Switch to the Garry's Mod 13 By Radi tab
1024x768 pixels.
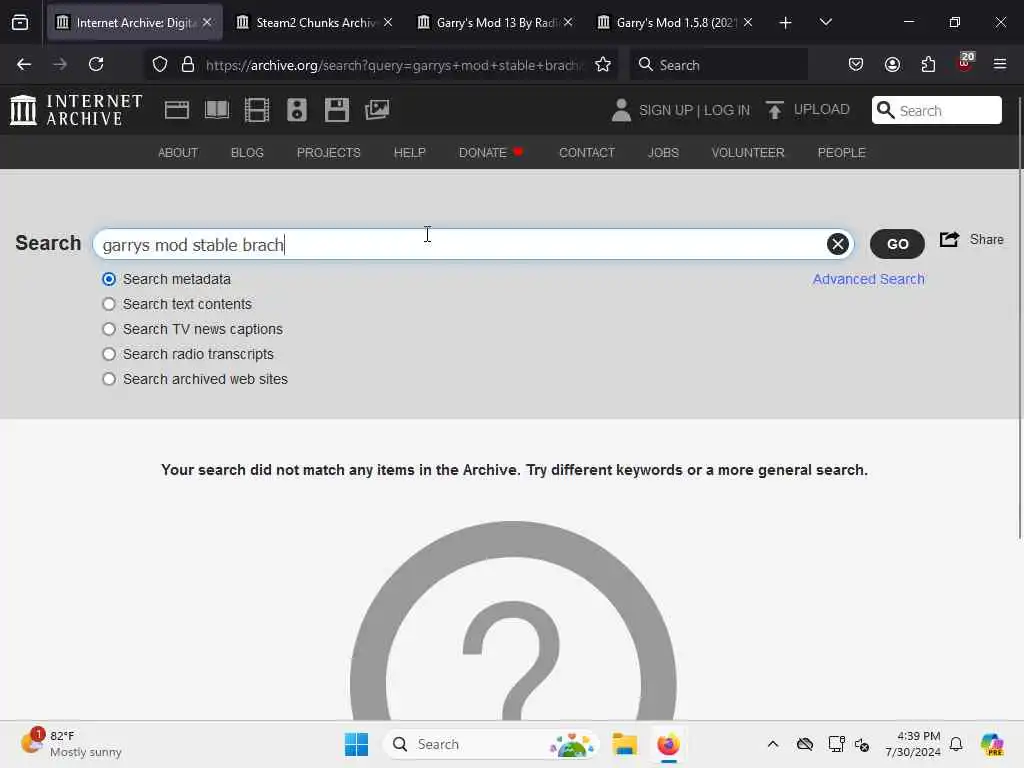tap(494, 23)
